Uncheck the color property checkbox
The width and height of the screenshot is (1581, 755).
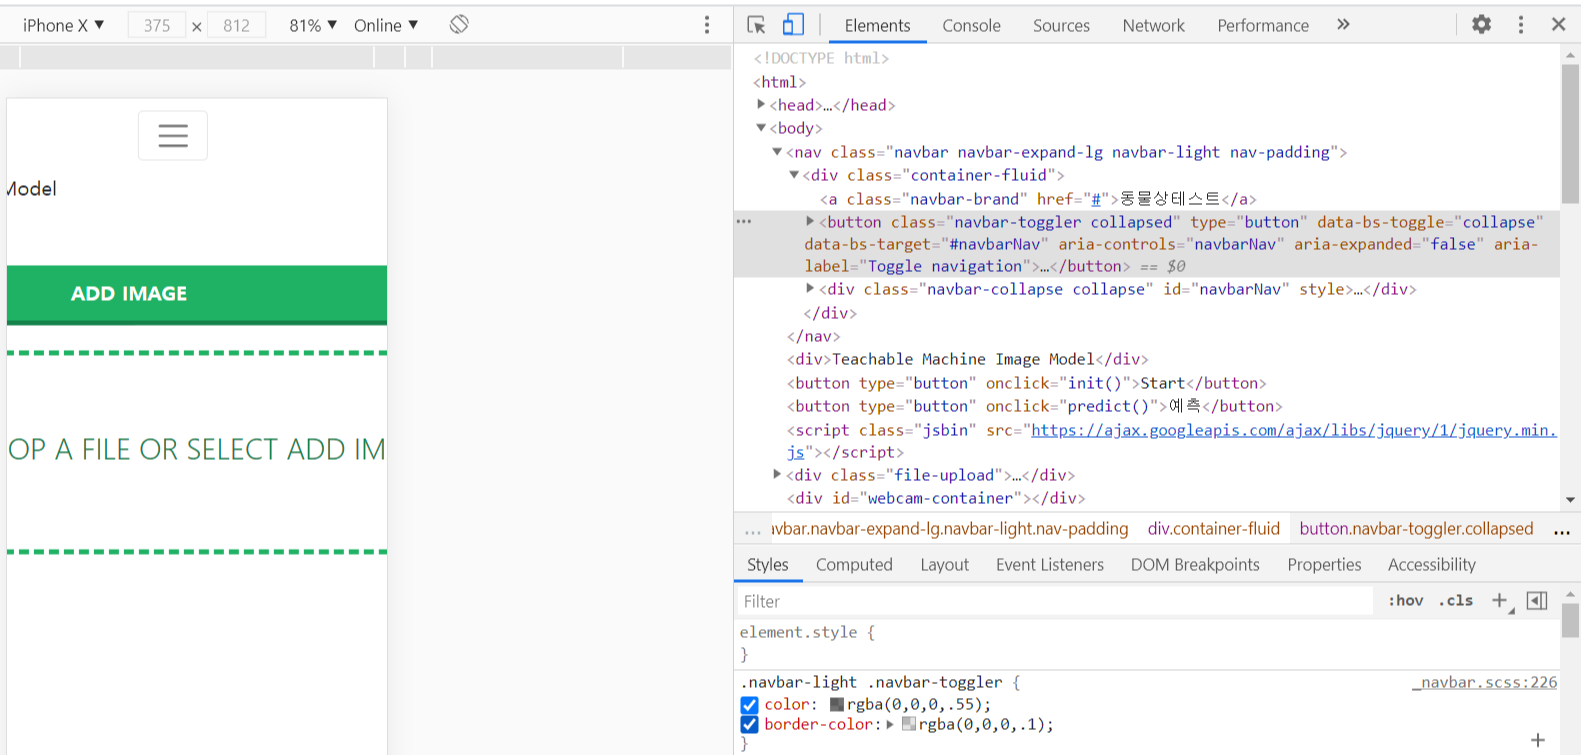point(749,705)
